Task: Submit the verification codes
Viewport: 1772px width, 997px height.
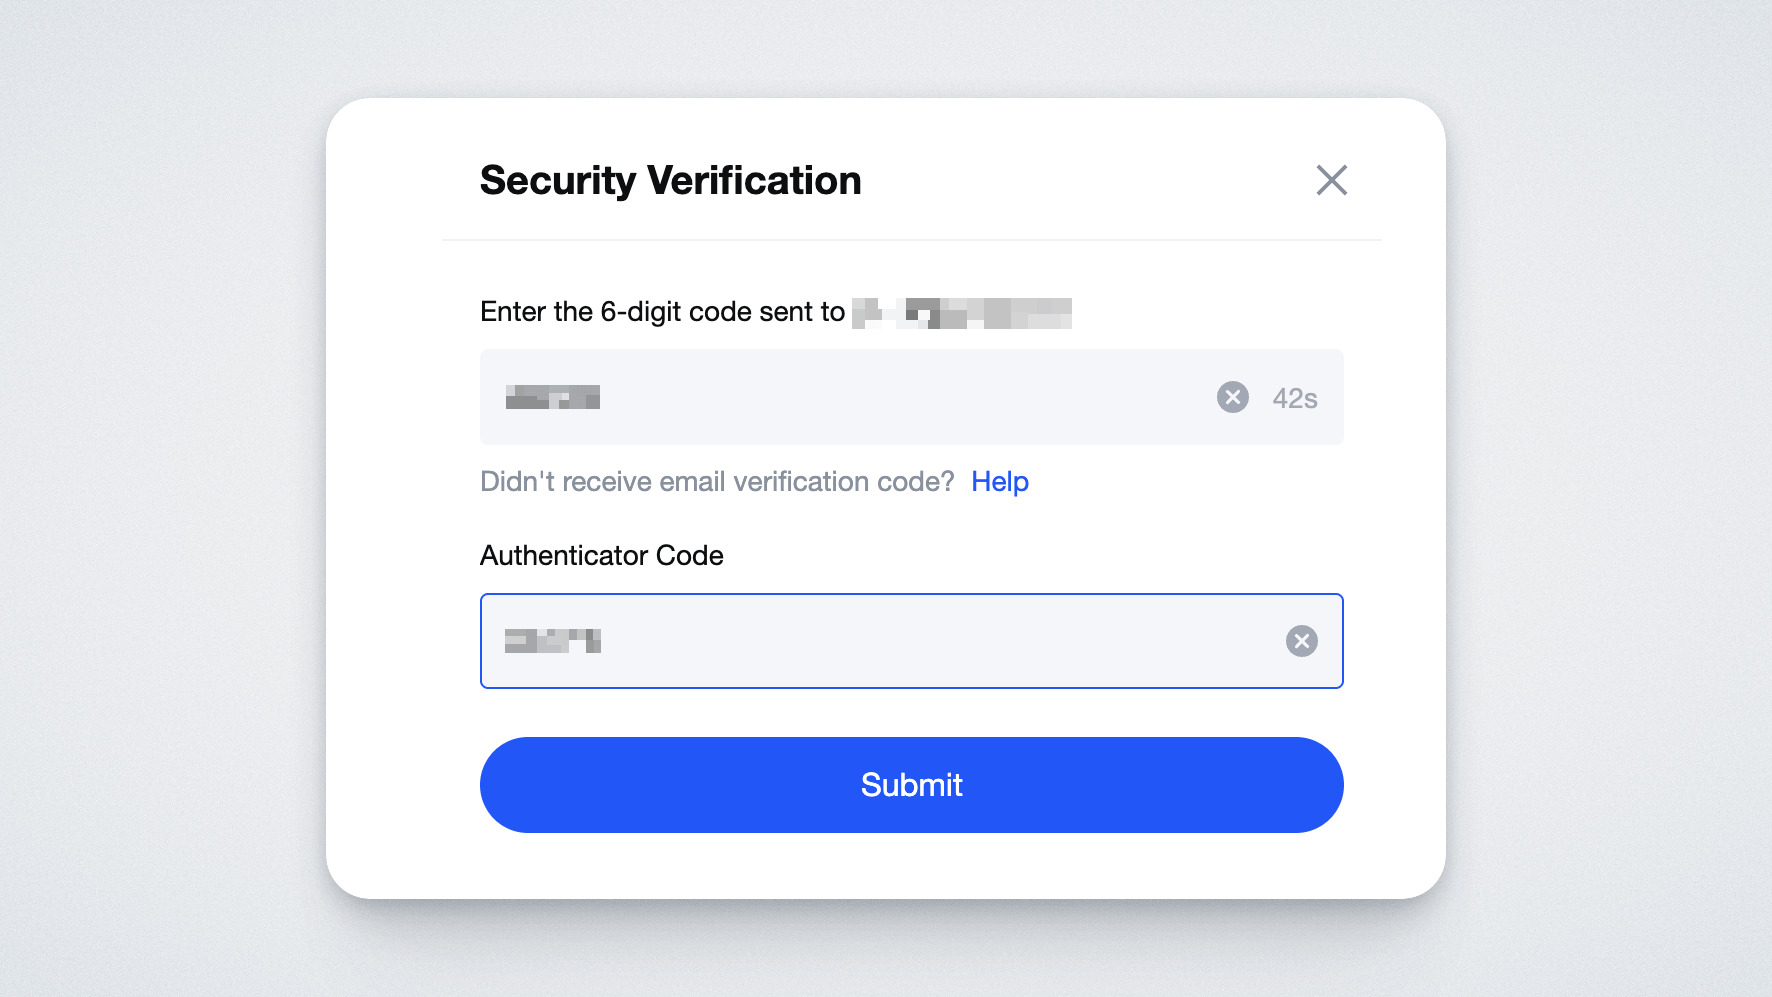Action: click(x=911, y=785)
